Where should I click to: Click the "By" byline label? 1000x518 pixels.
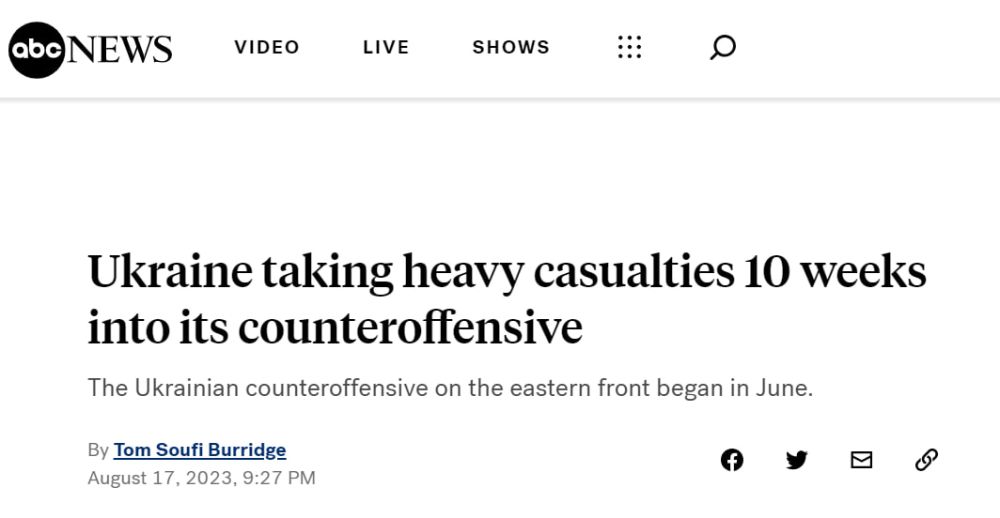(x=98, y=451)
